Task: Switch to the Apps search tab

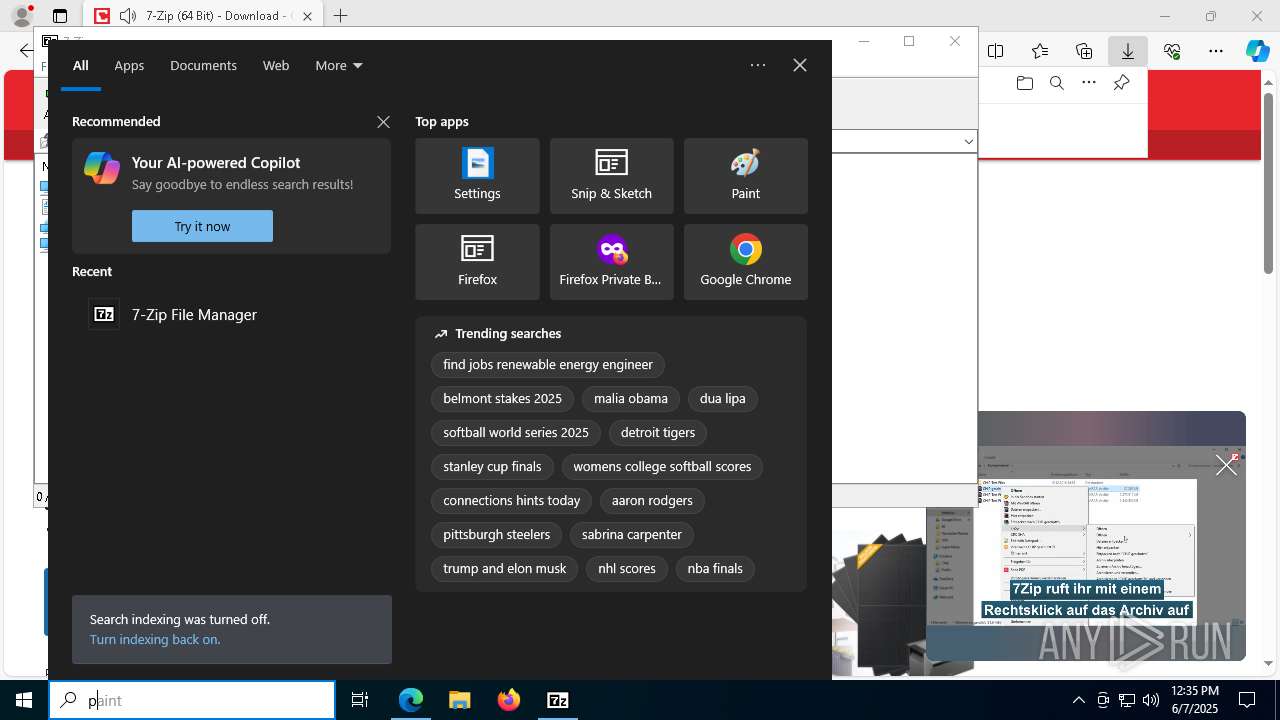Action: [129, 65]
